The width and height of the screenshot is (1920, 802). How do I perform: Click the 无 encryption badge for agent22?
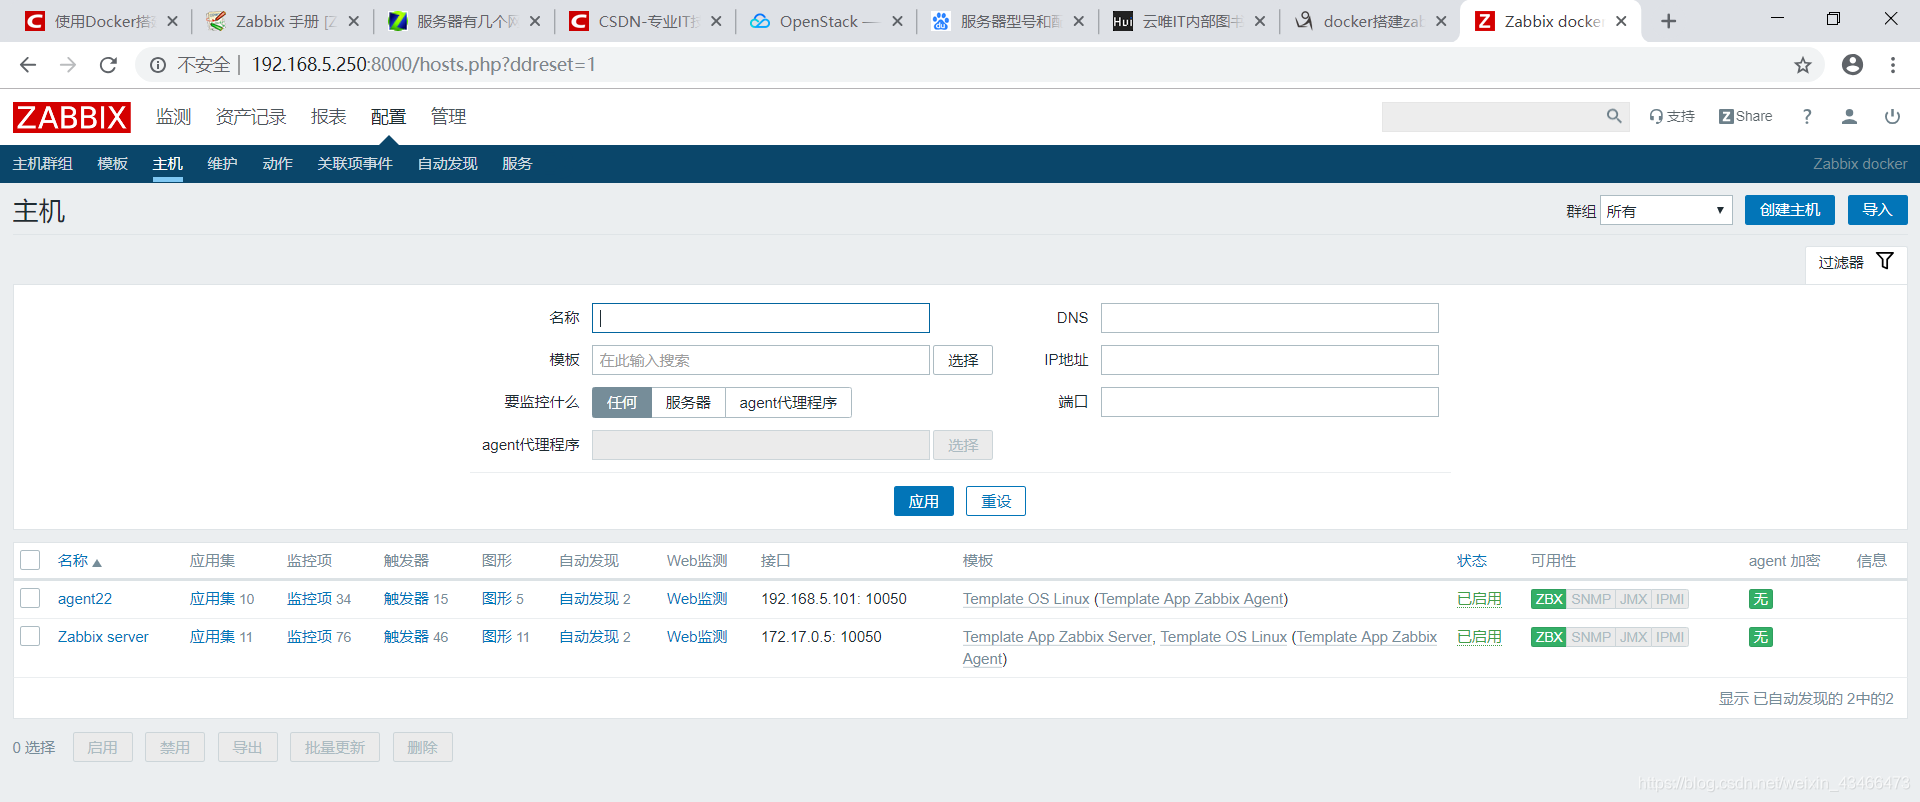1760,599
